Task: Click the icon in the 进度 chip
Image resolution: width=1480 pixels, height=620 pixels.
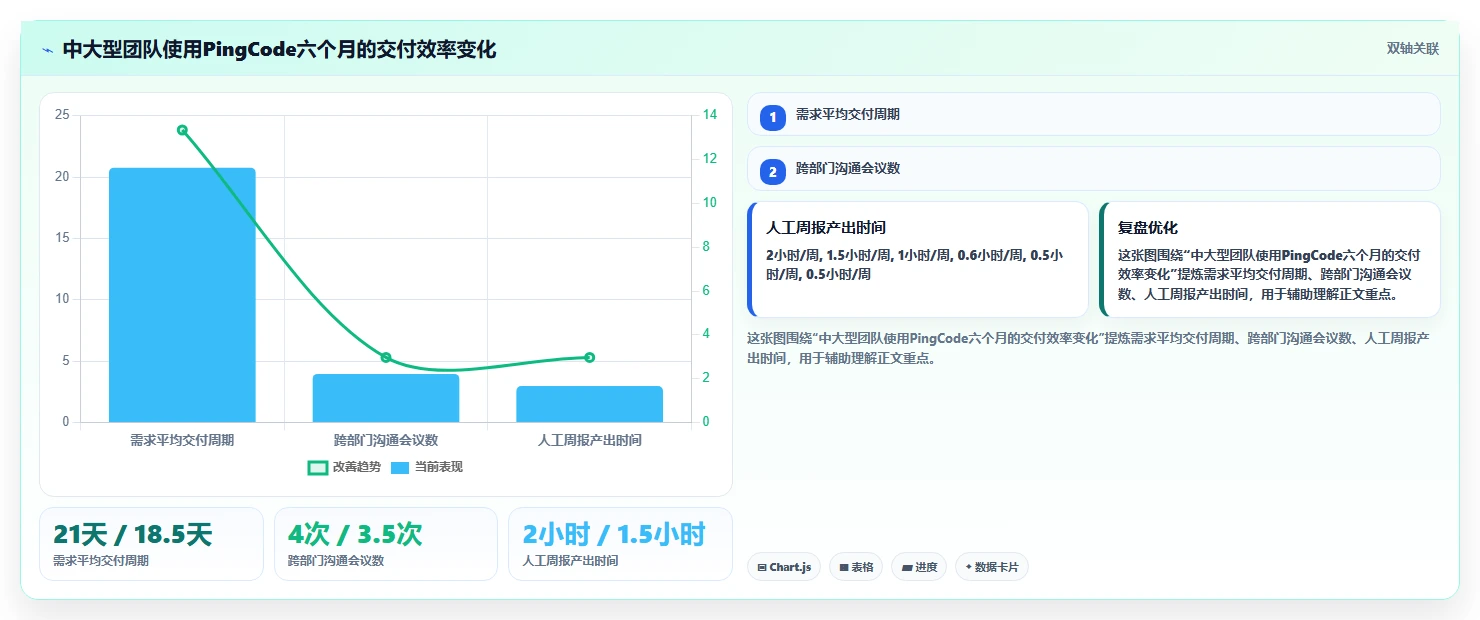Action: [x=907, y=567]
